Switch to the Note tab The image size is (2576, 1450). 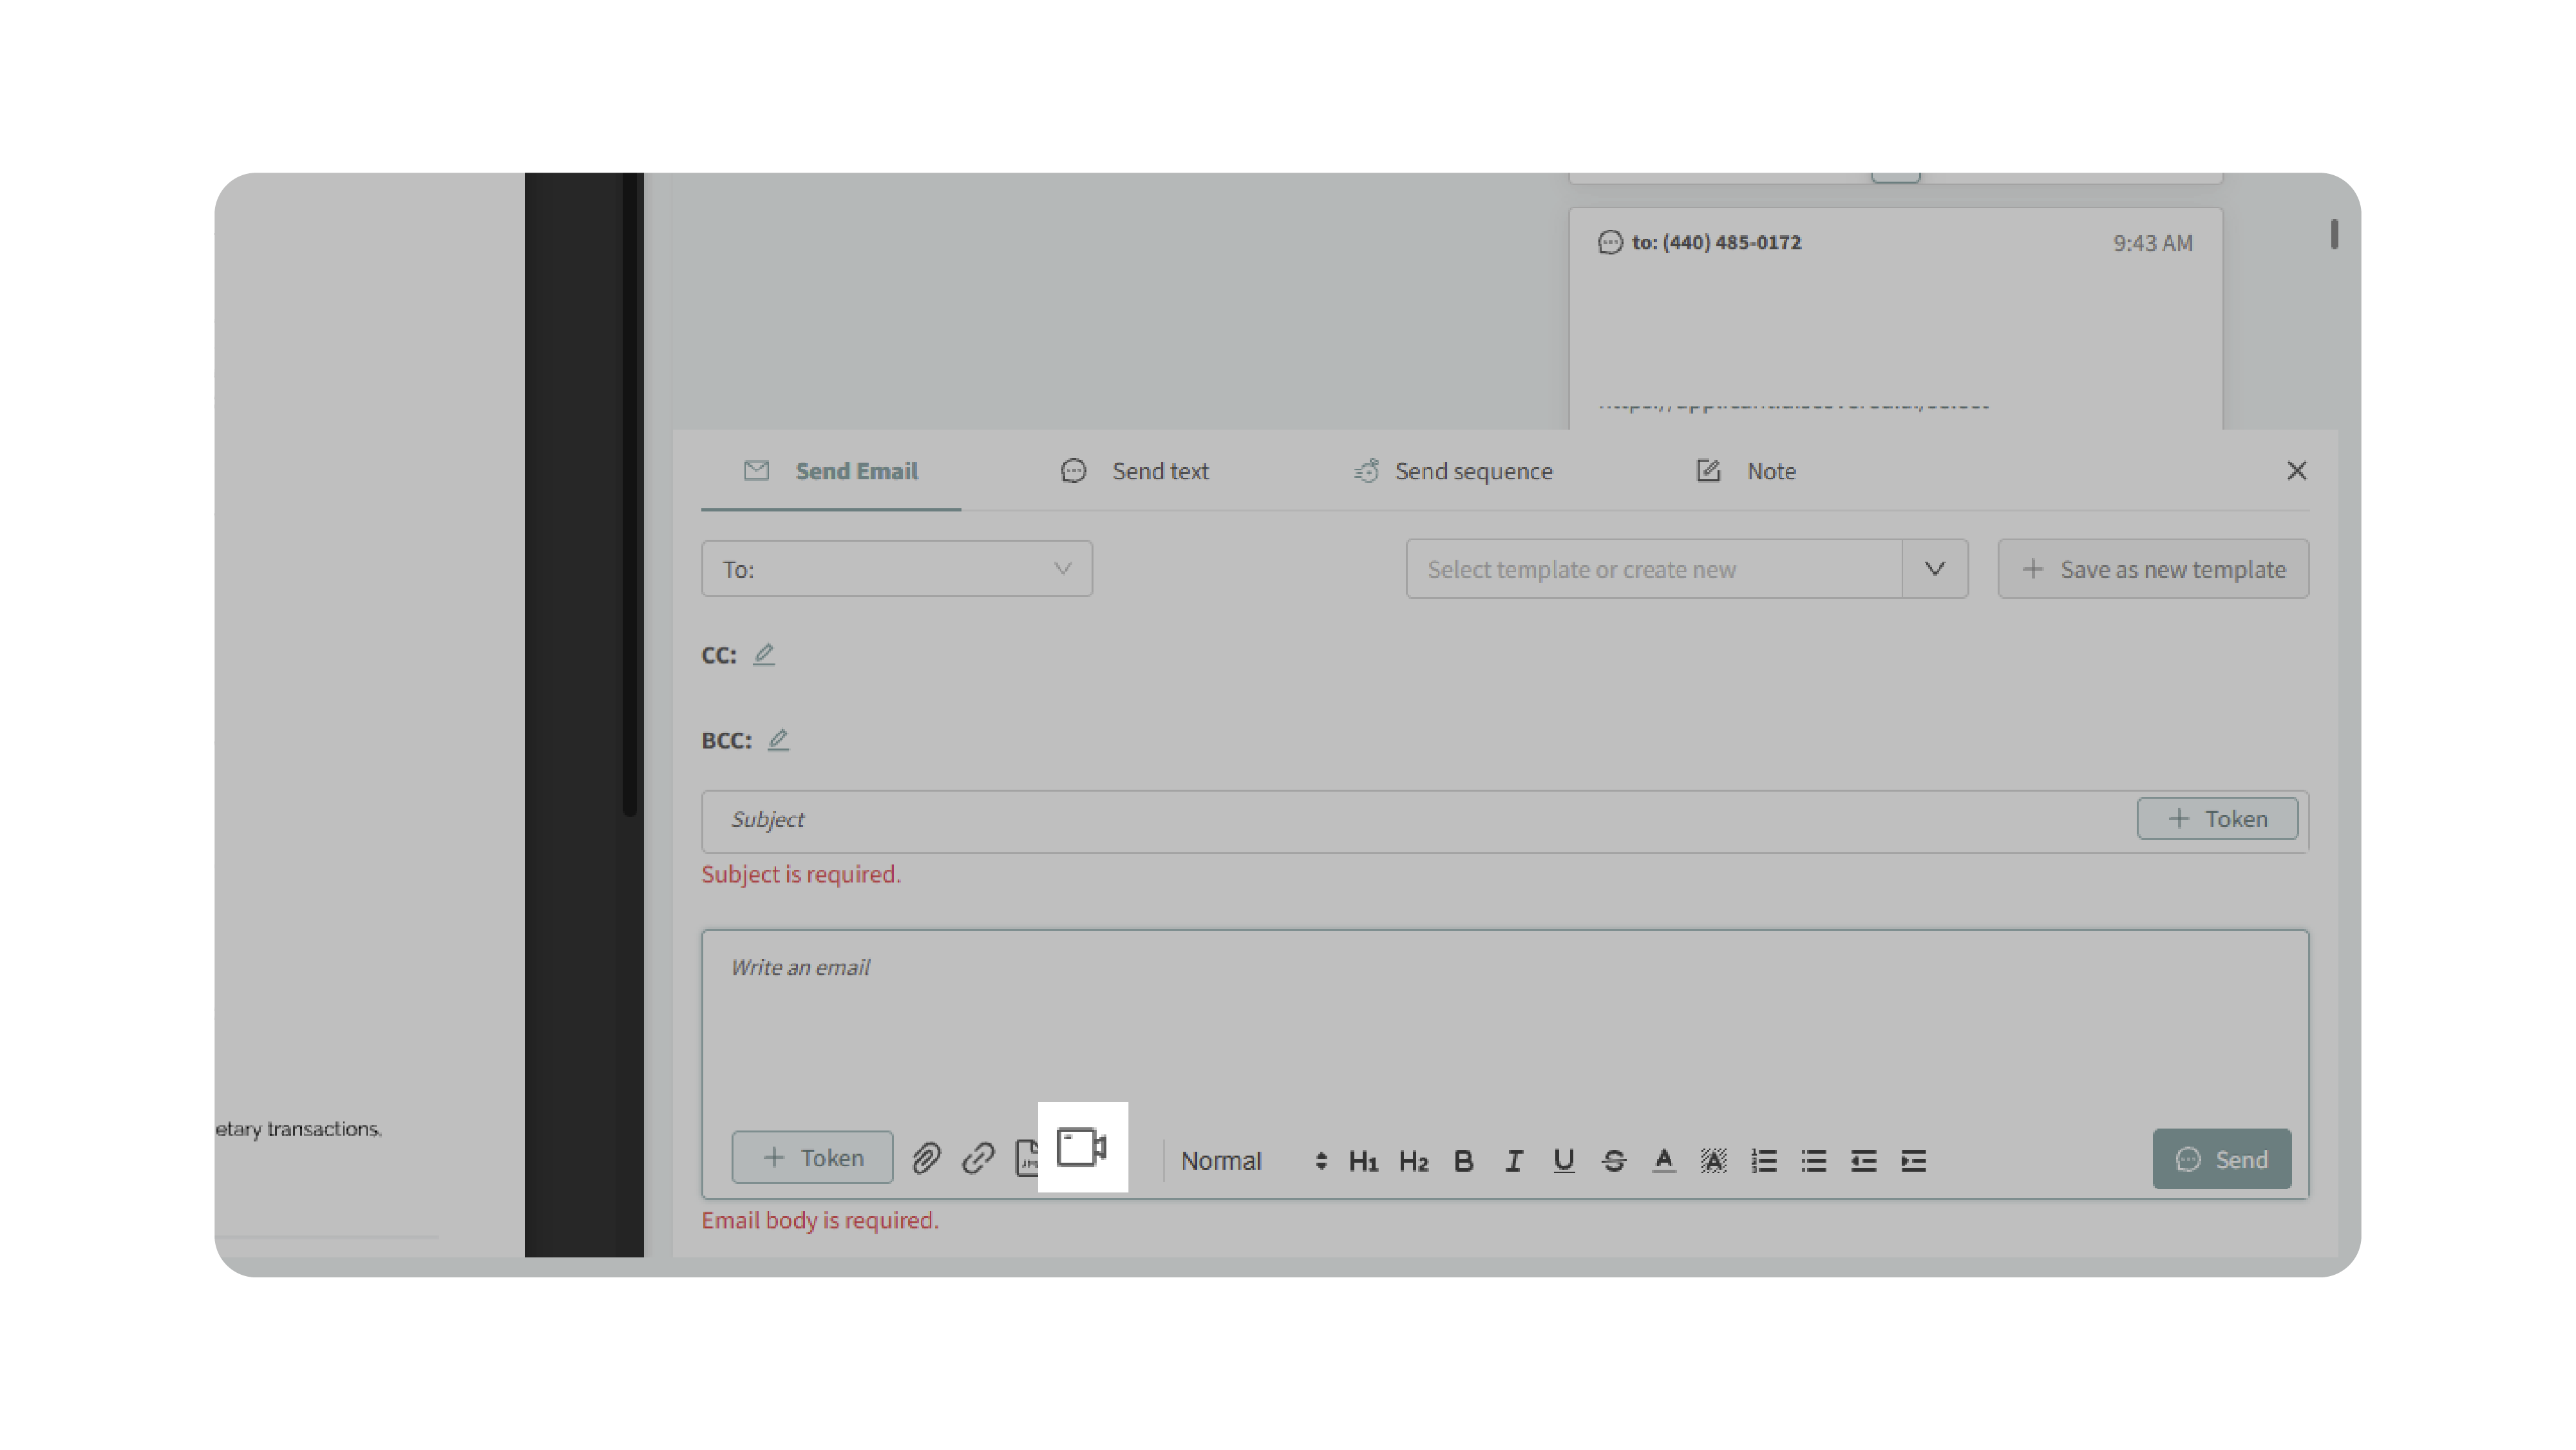tap(1746, 471)
